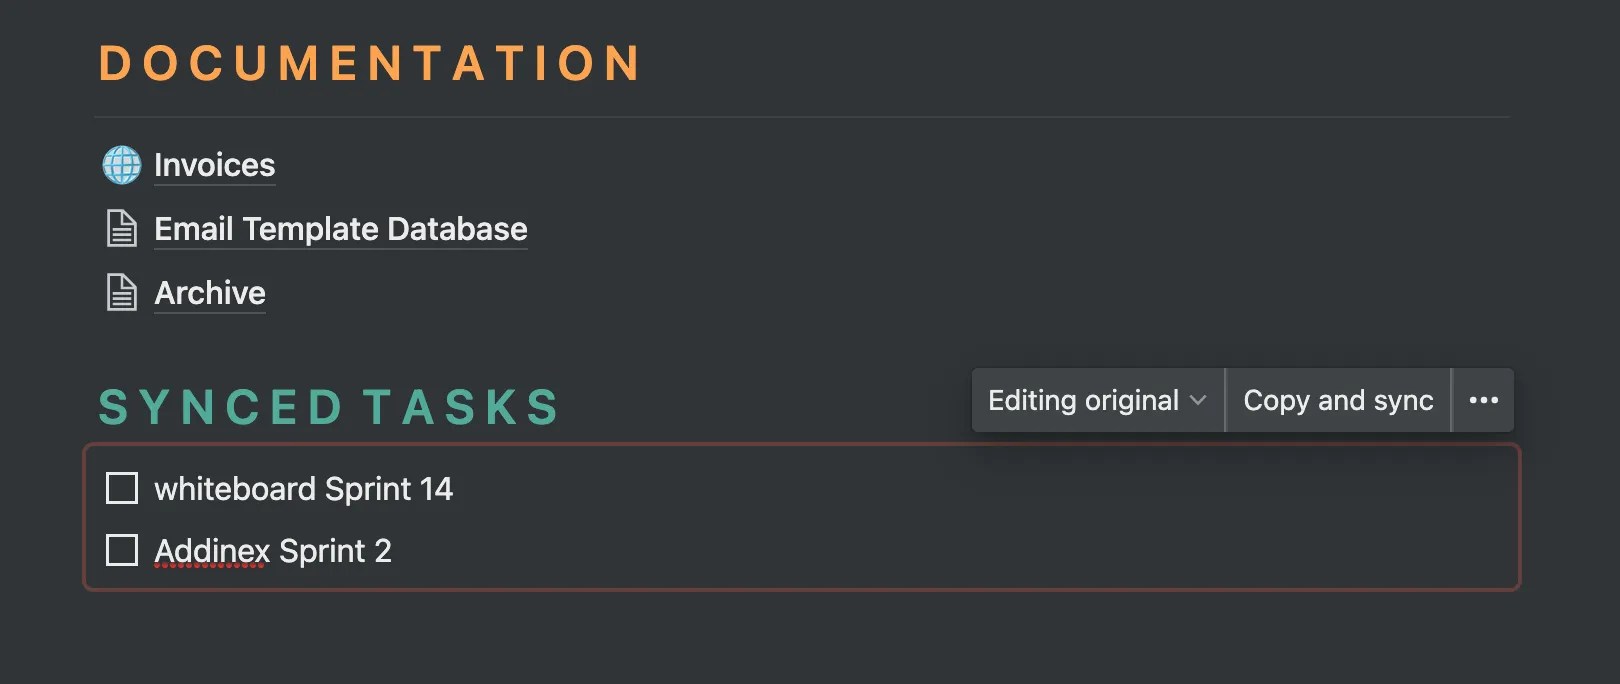Select the checkbox square for Addinex Sprint 2
This screenshot has height=684, width=1620.
point(121,550)
